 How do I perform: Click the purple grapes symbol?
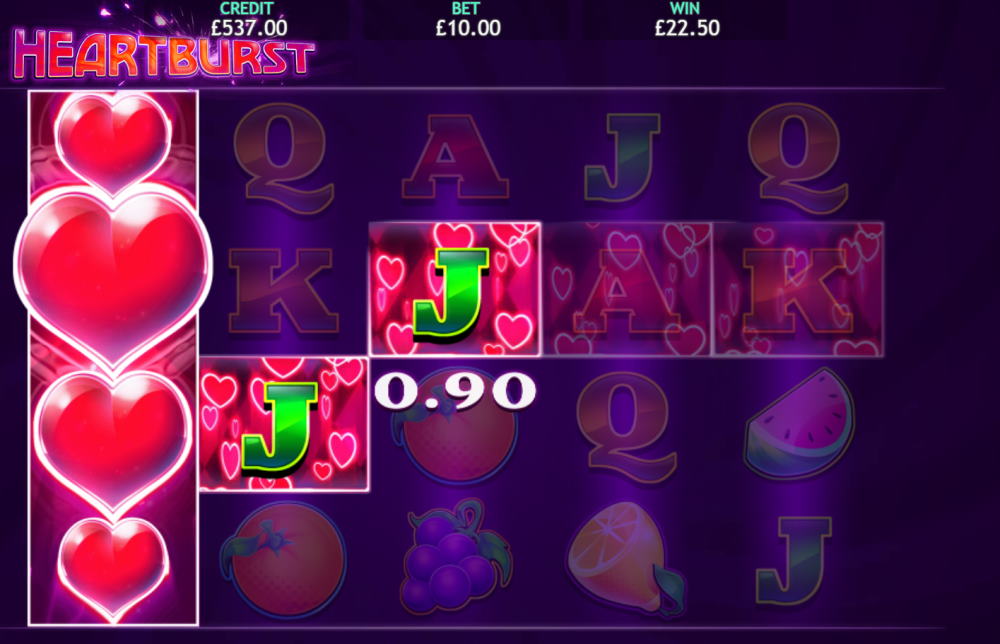pyautogui.click(x=455, y=557)
